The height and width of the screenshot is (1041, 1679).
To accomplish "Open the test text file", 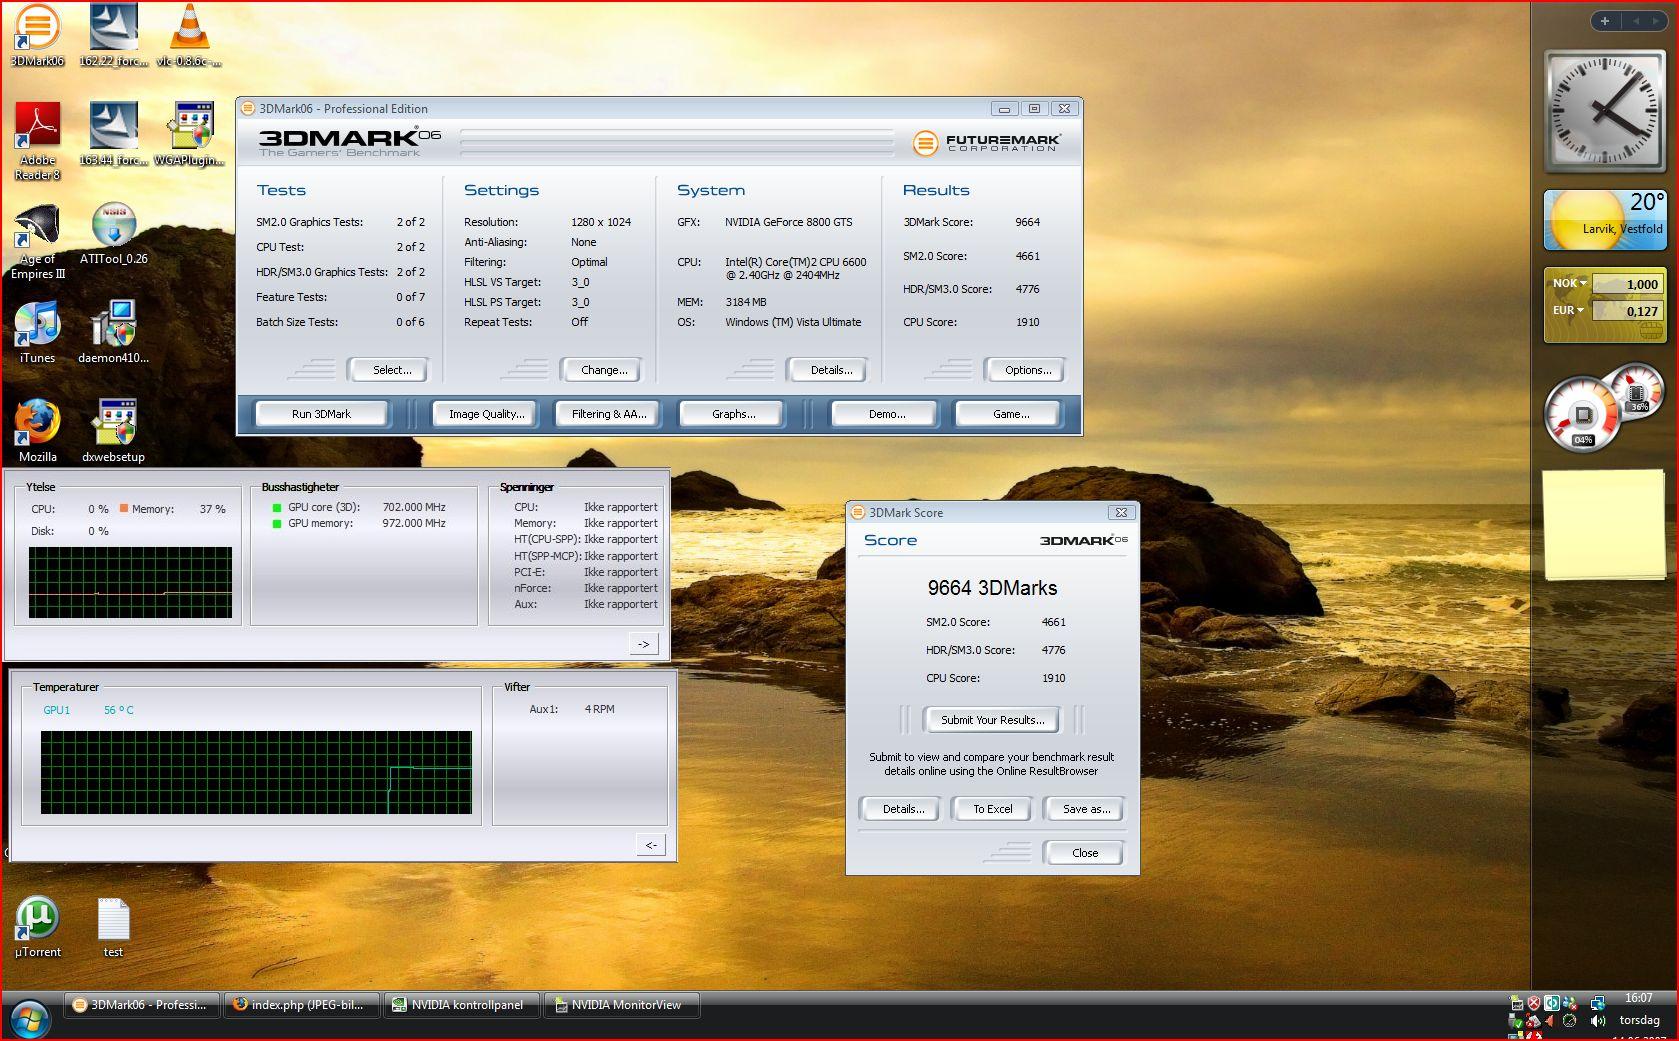I will tap(113, 927).
